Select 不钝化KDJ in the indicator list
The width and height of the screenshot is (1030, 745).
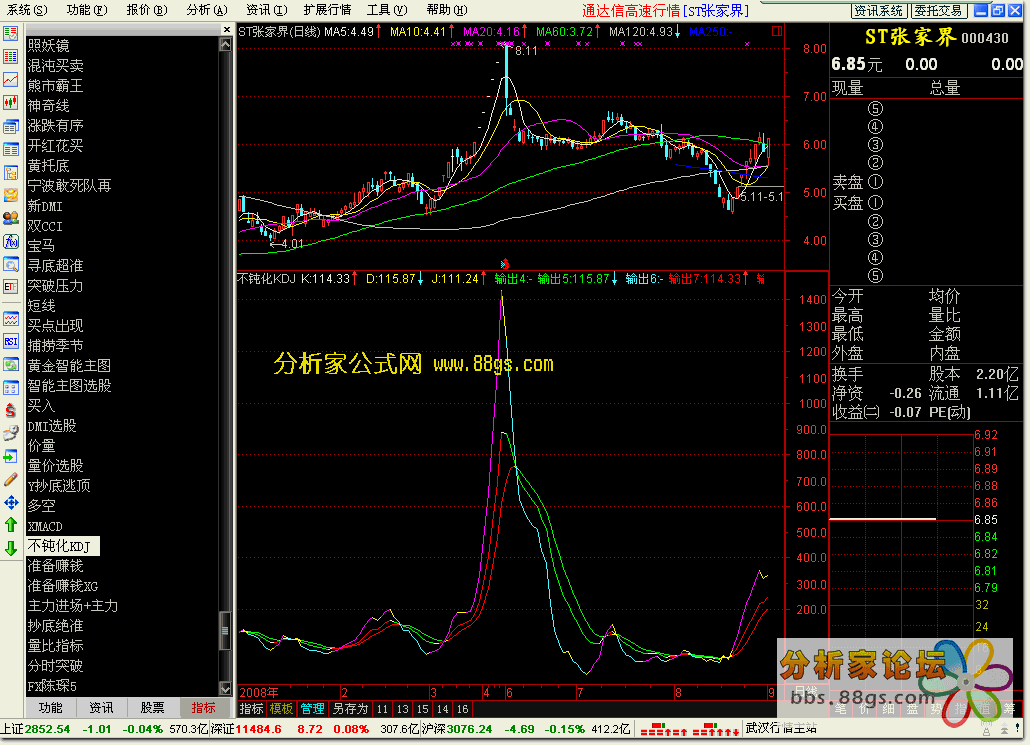tap(62, 546)
